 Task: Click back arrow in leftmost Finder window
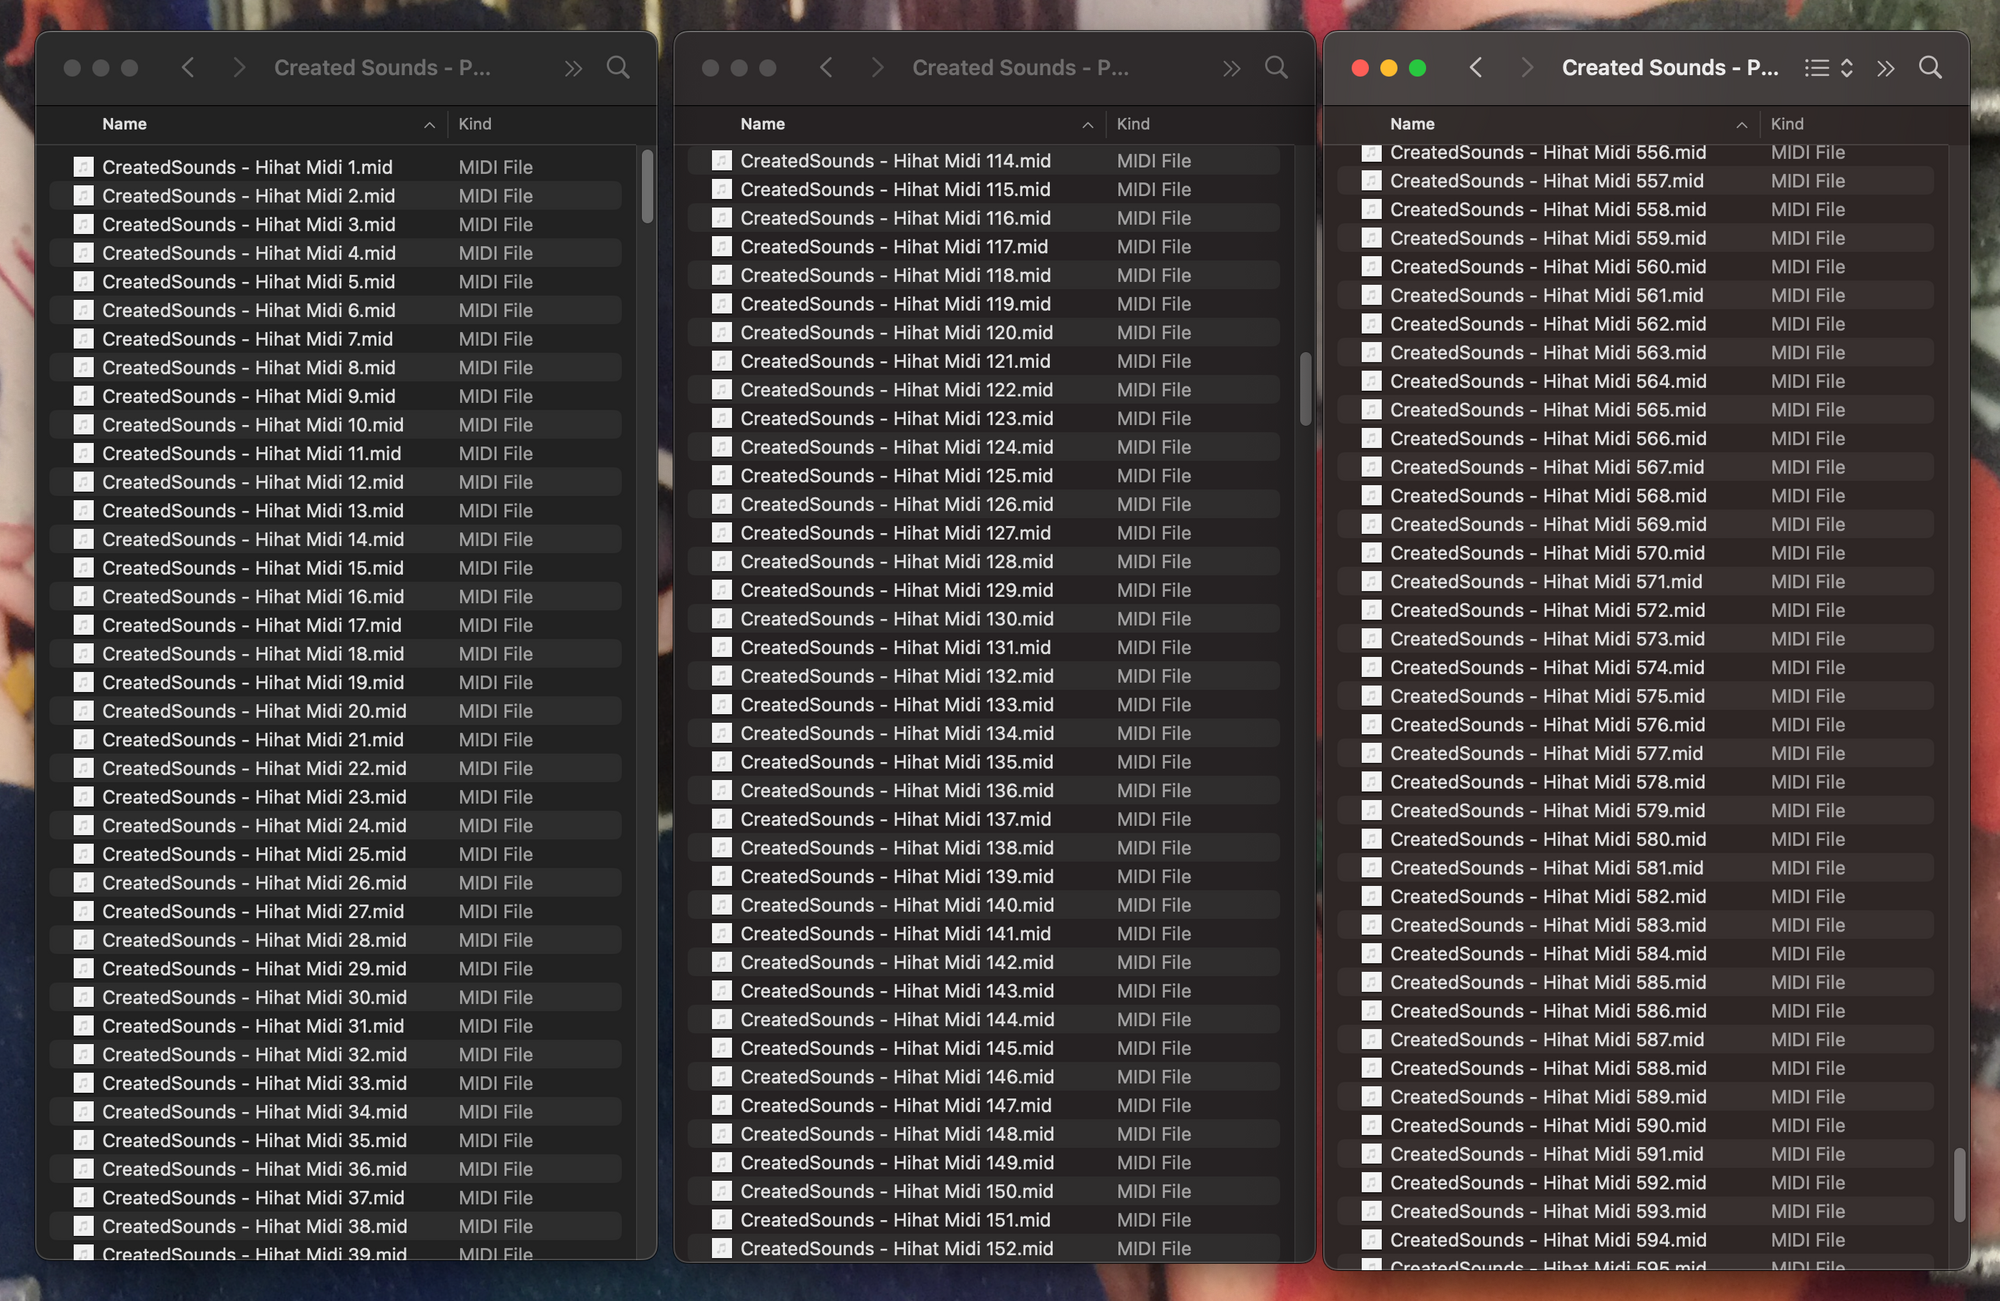pos(188,67)
